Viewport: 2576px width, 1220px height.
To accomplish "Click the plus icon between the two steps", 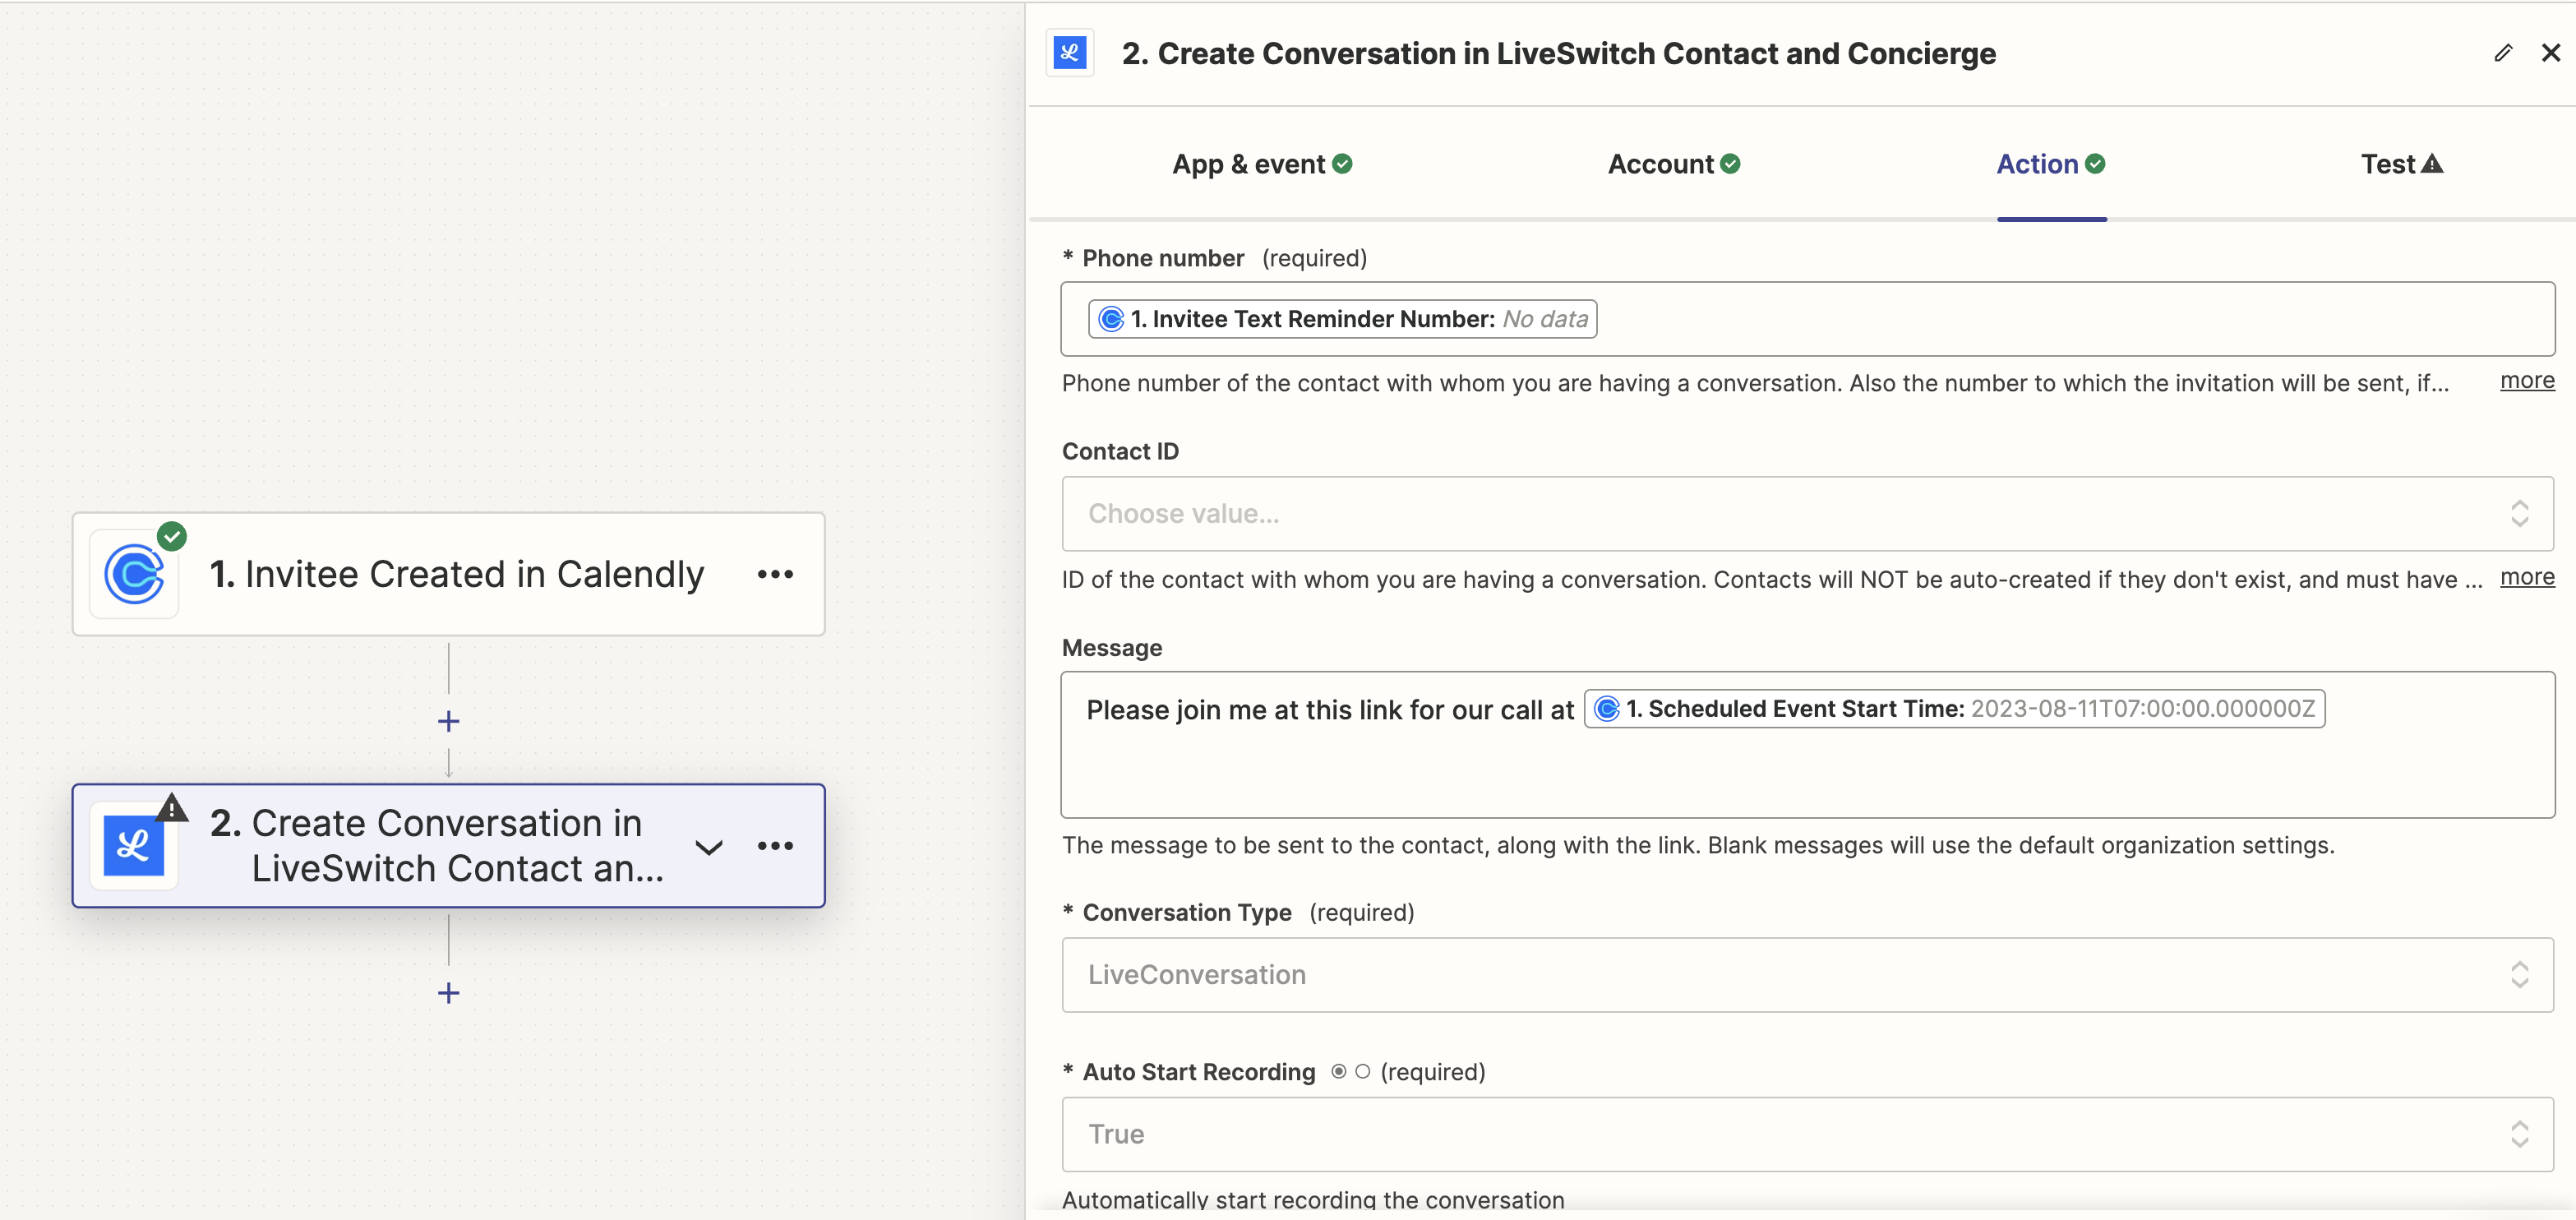I will pos(448,719).
